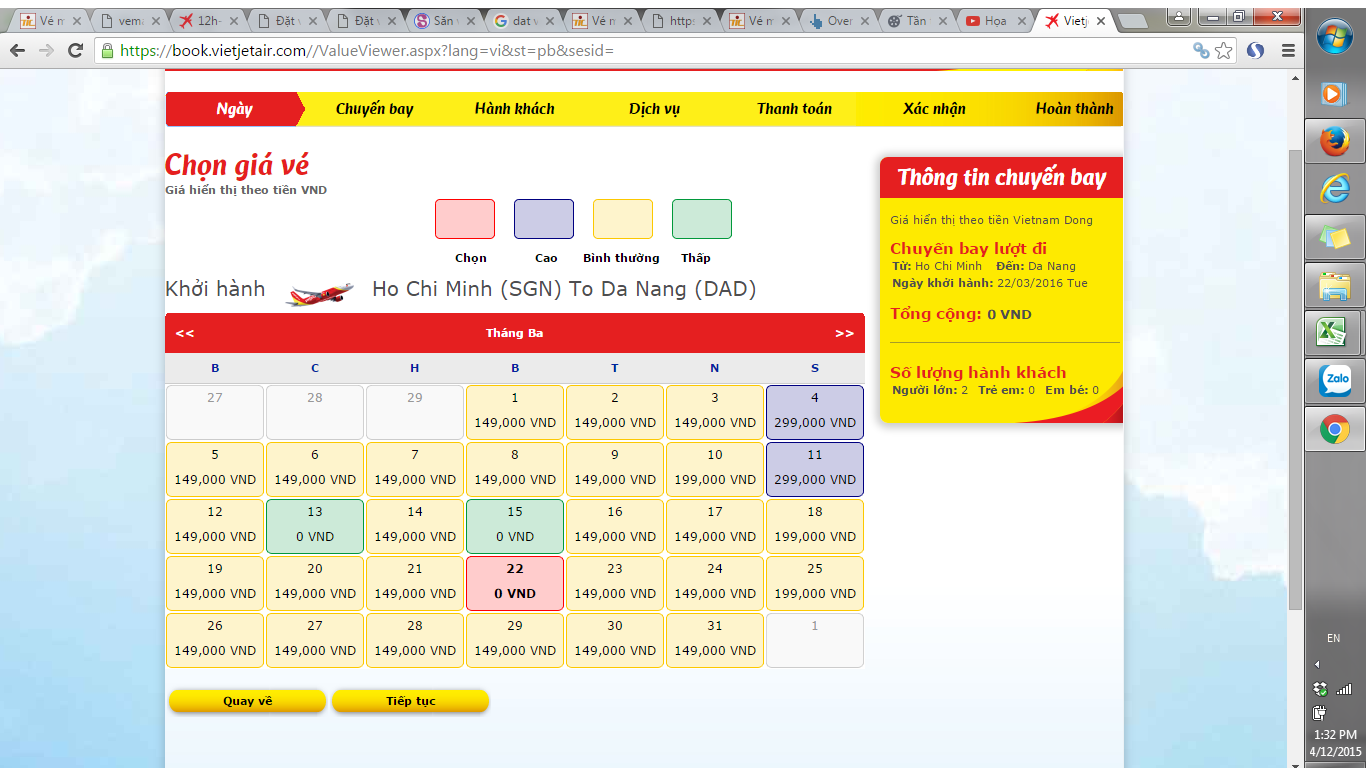
Task: Select date 31 priced 149,000 VND
Action: pos(715,640)
